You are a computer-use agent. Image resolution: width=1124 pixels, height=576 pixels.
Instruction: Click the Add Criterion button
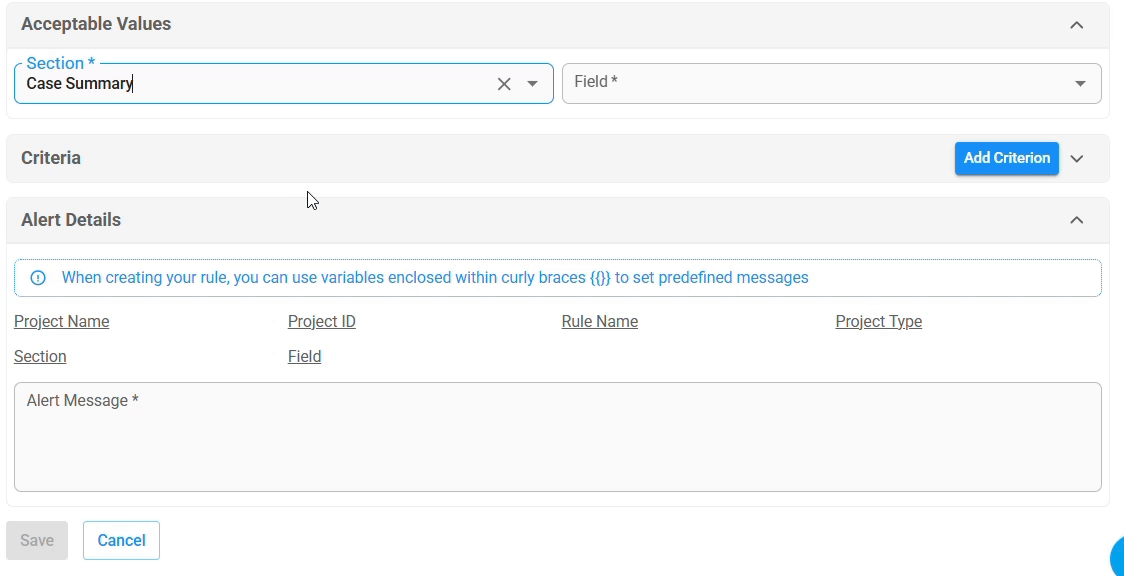tap(1006, 158)
